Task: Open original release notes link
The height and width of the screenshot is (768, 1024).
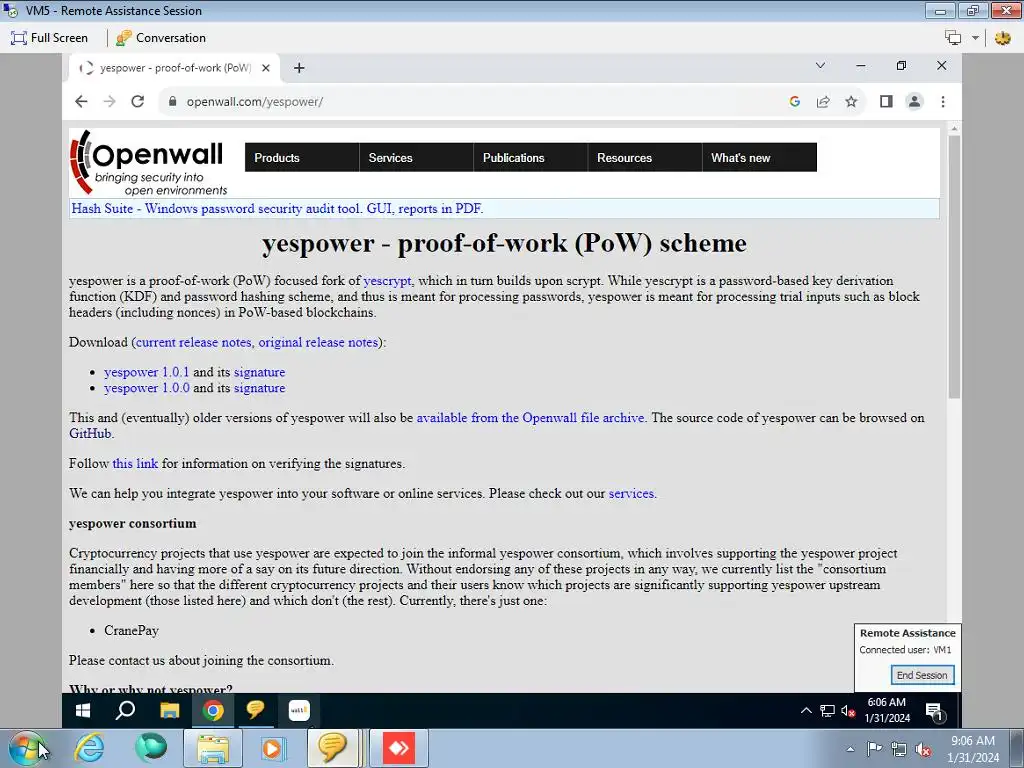Action: pyautogui.click(x=318, y=342)
